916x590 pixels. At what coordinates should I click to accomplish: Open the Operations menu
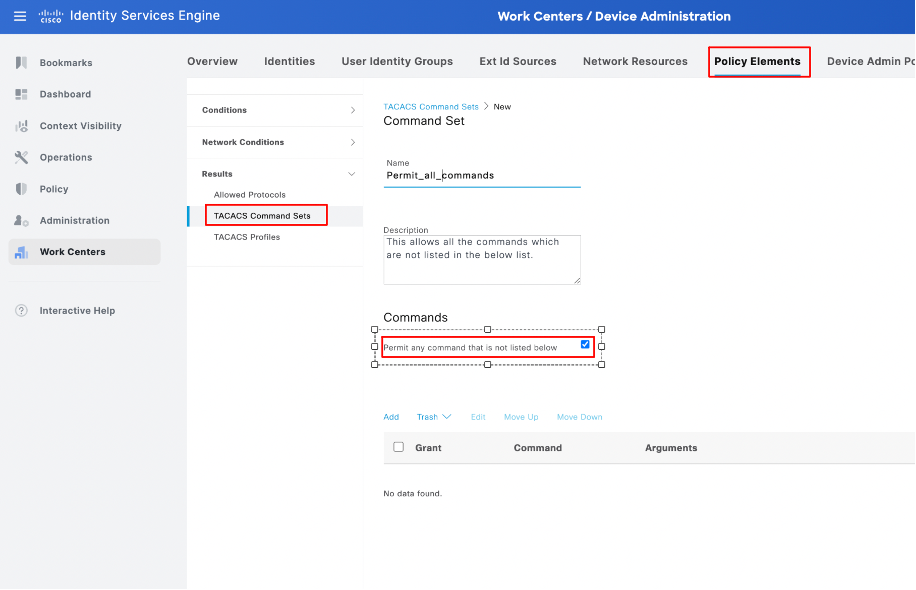pyautogui.click(x=66, y=157)
